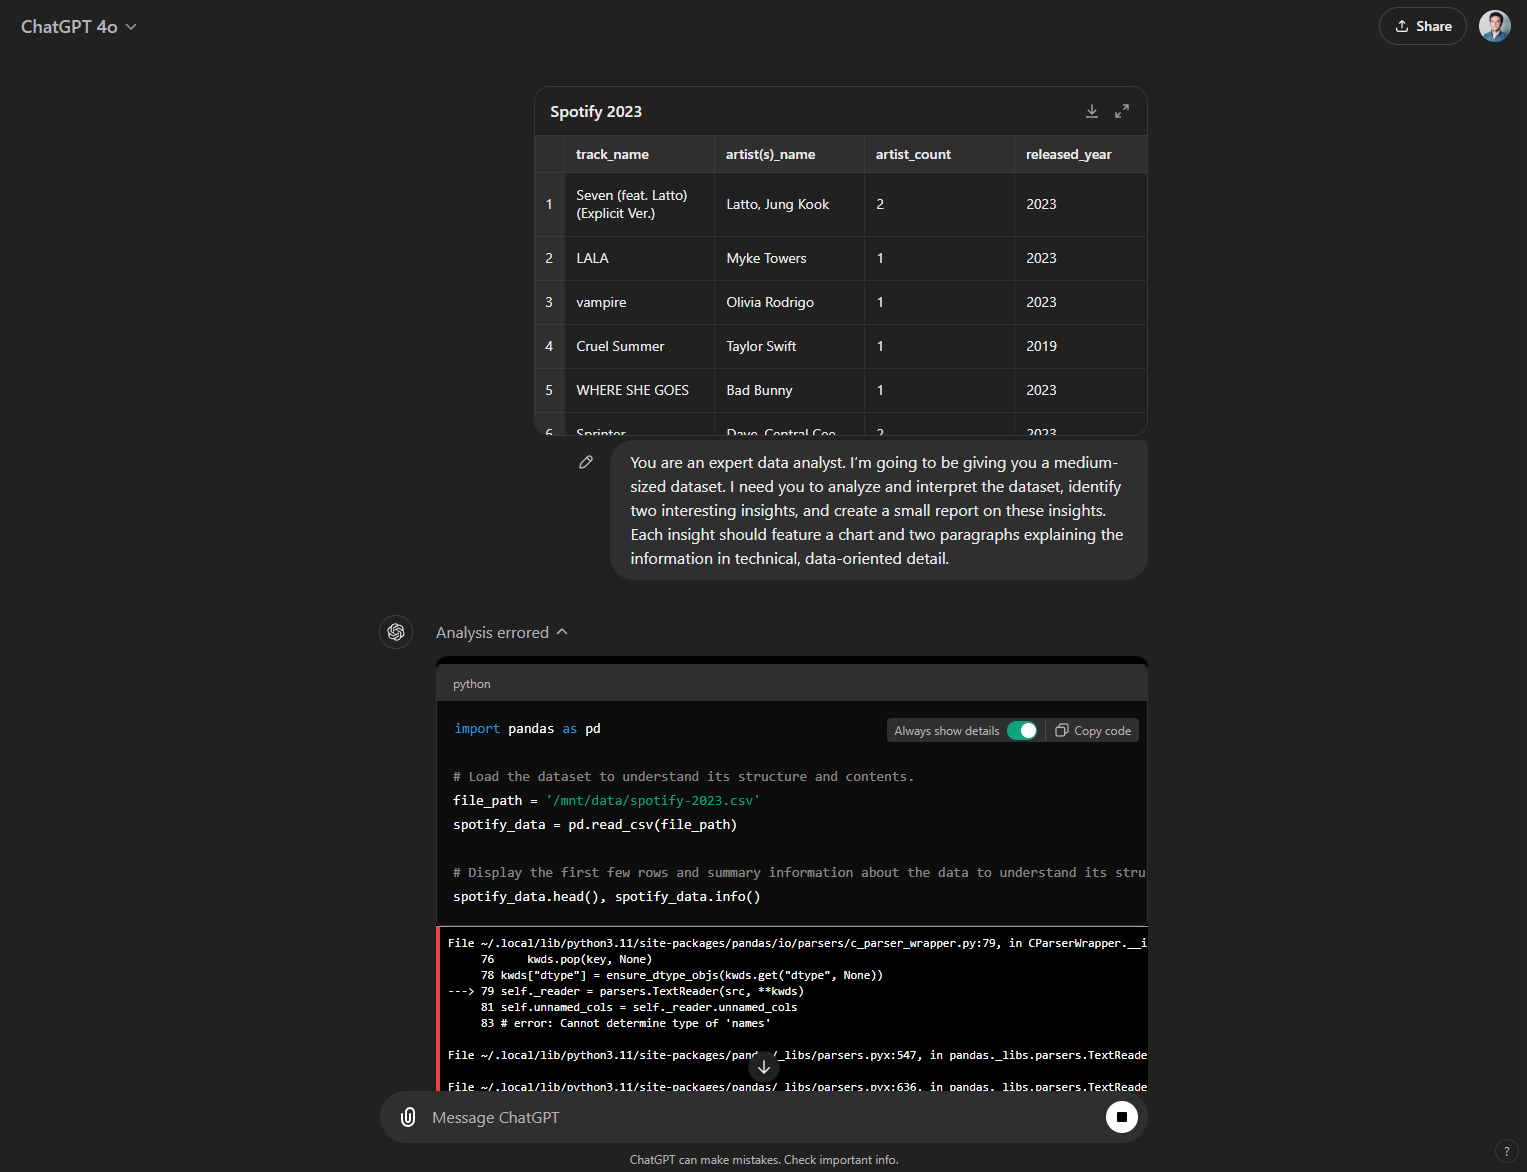1527x1172 pixels.
Task: Collapse the Analysis errored section
Action: (x=502, y=633)
